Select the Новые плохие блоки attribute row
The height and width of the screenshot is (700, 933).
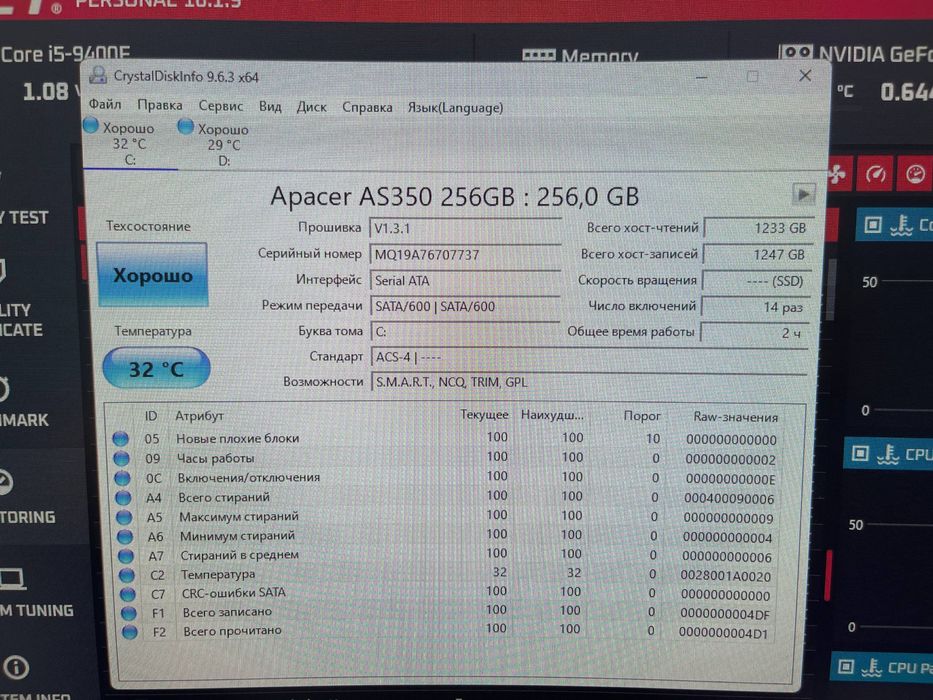(445, 439)
